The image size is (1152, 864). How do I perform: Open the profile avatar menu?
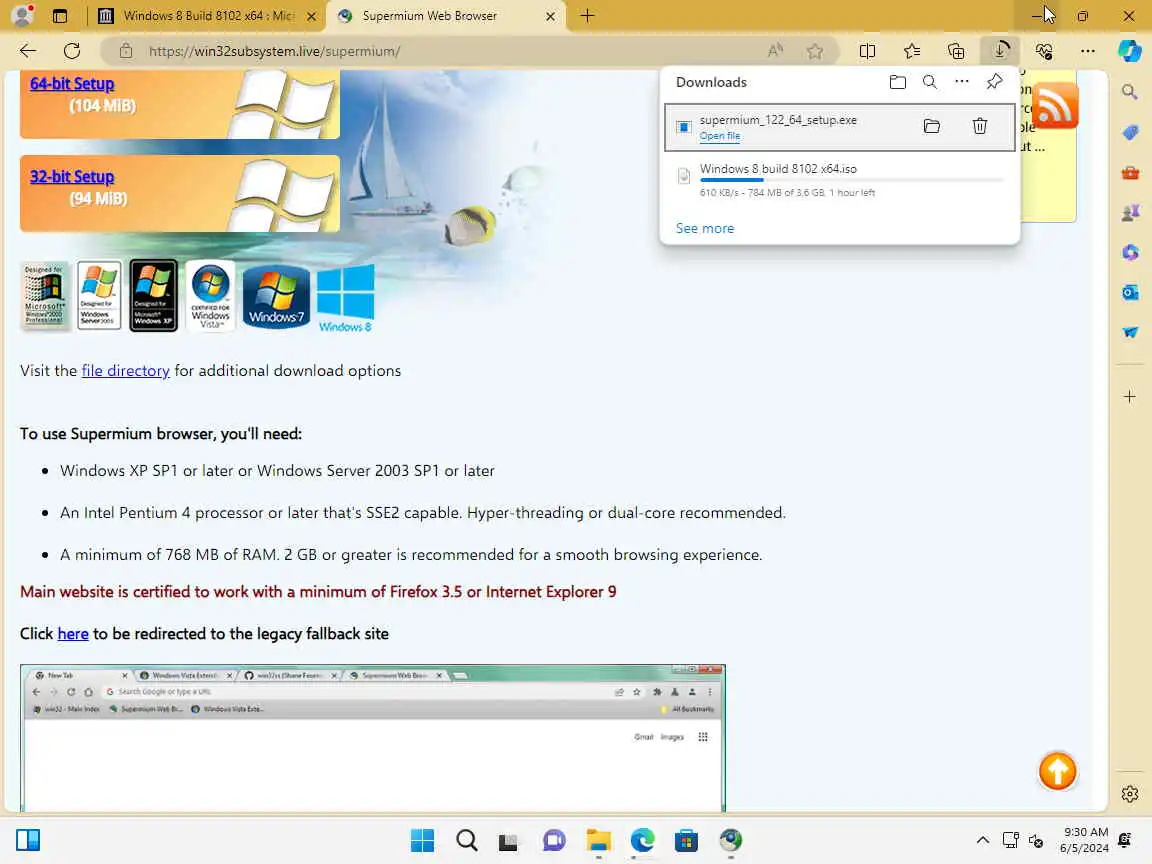(24, 15)
